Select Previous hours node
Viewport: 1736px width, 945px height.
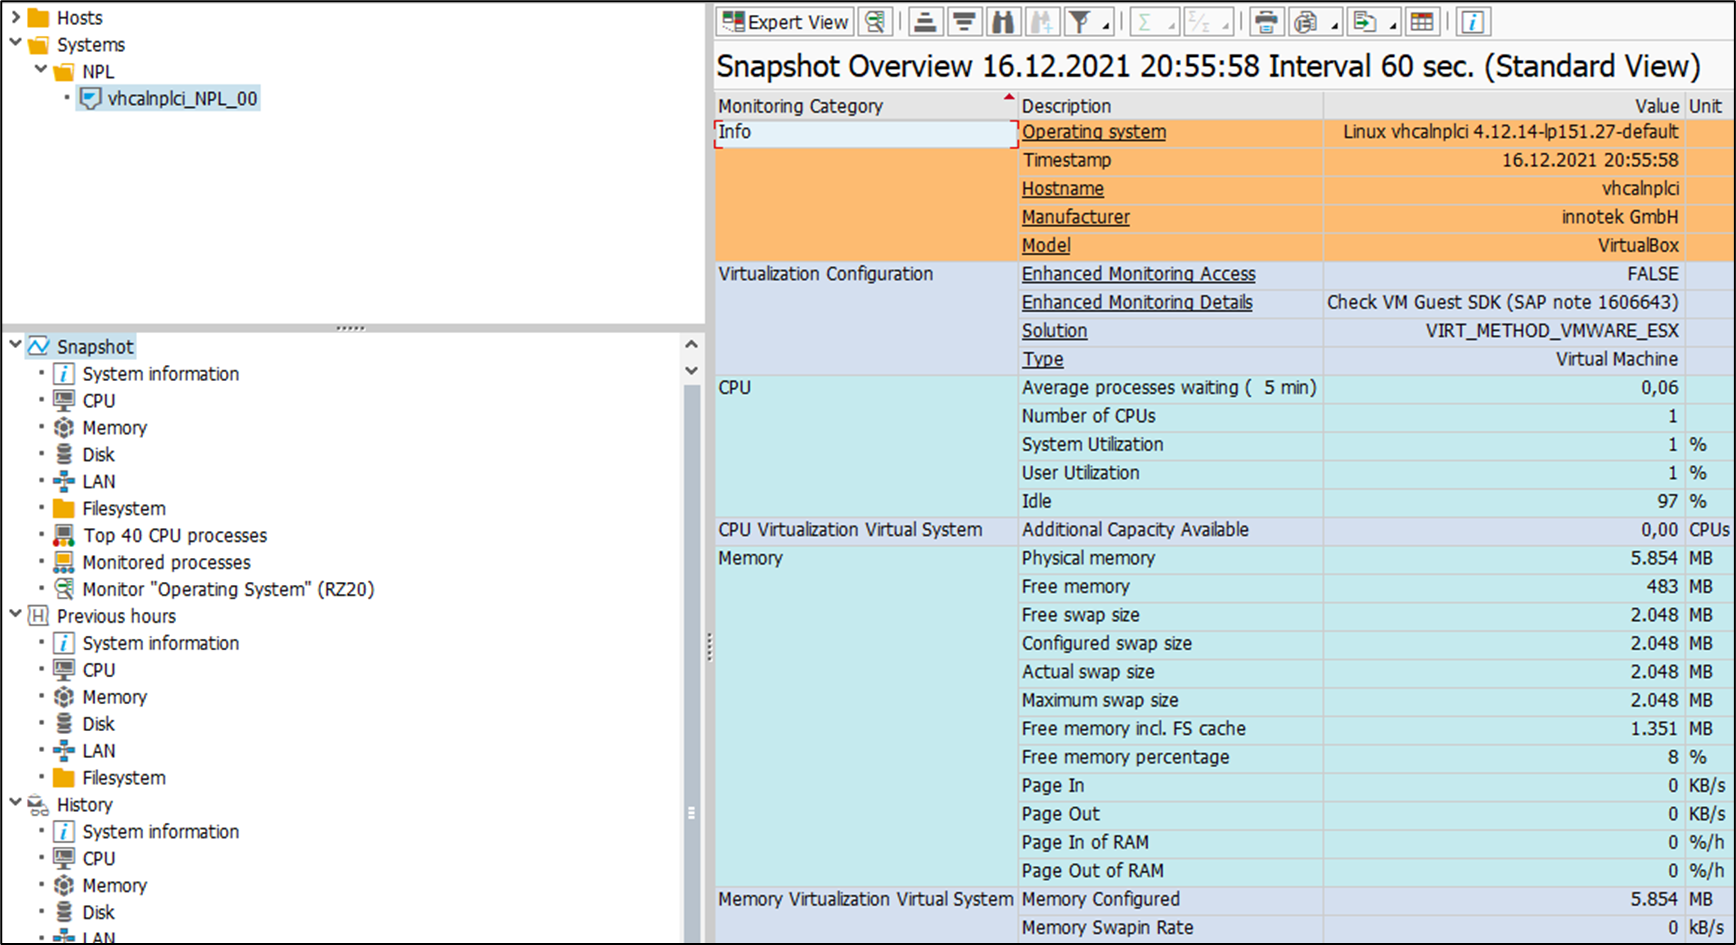coord(116,616)
